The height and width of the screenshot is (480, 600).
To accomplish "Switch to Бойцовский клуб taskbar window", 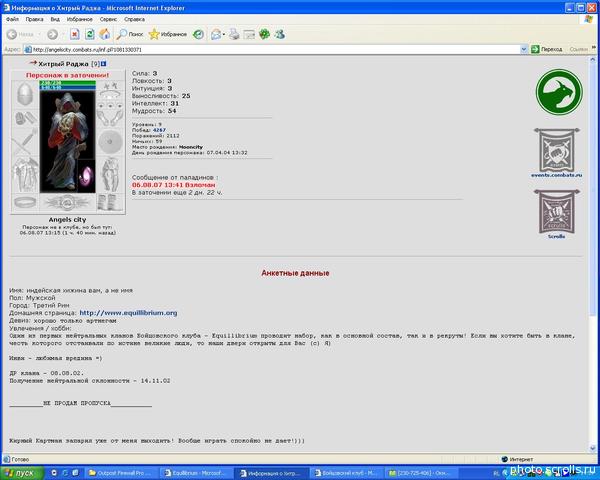I will pos(346,473).
